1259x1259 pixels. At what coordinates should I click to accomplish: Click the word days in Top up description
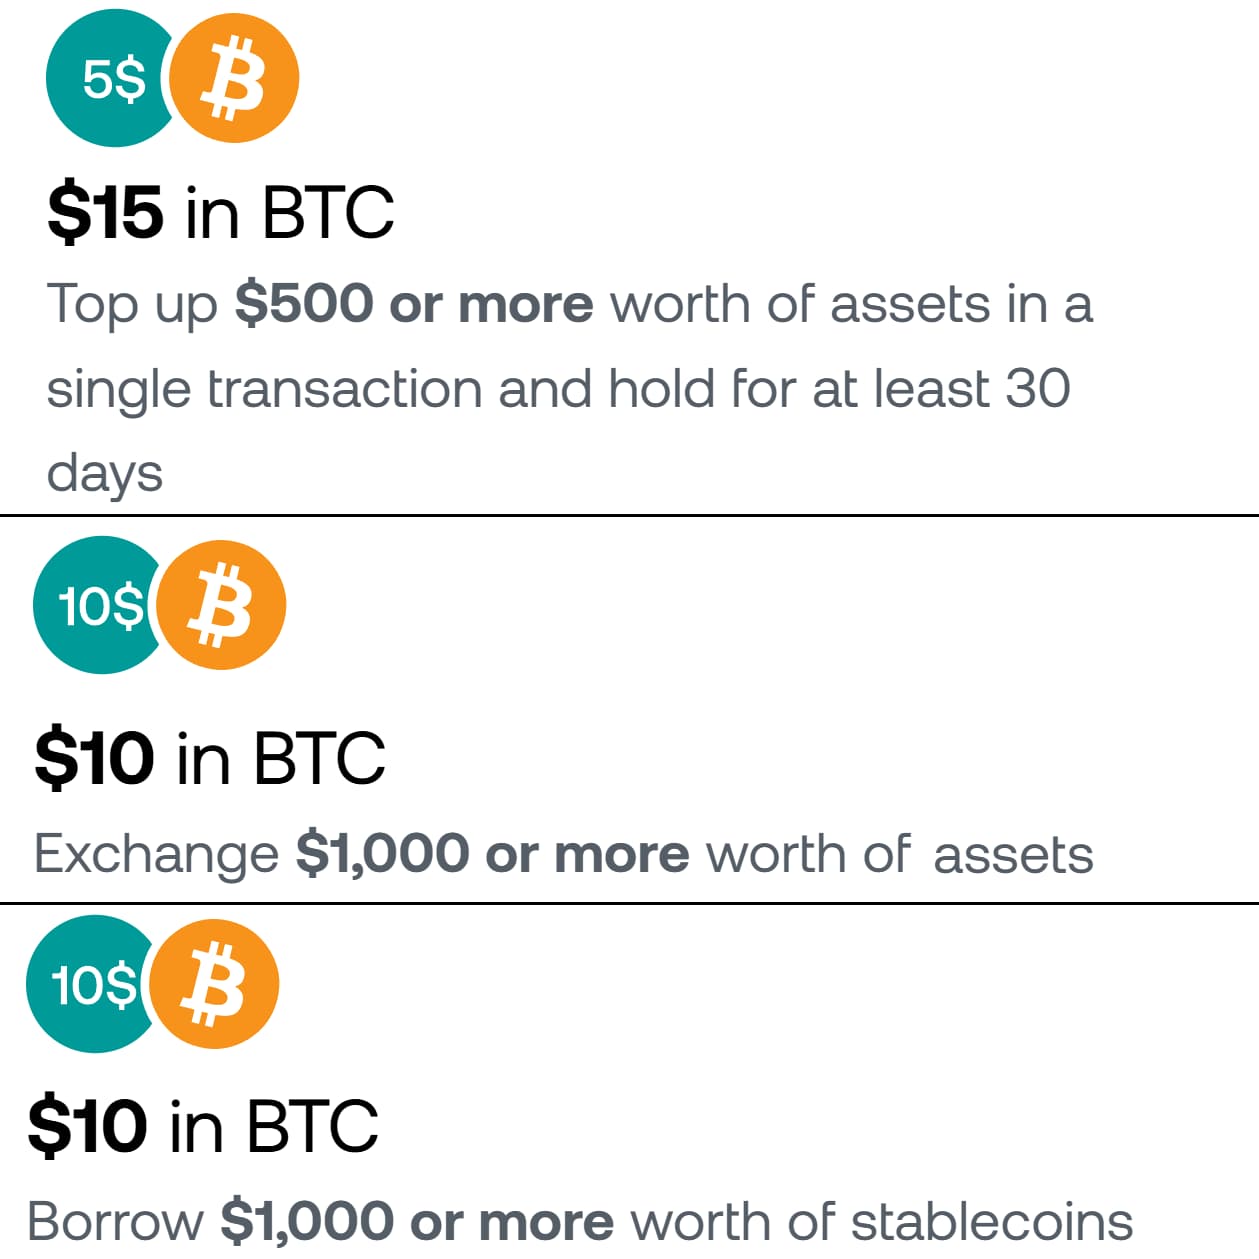(105, 473)
